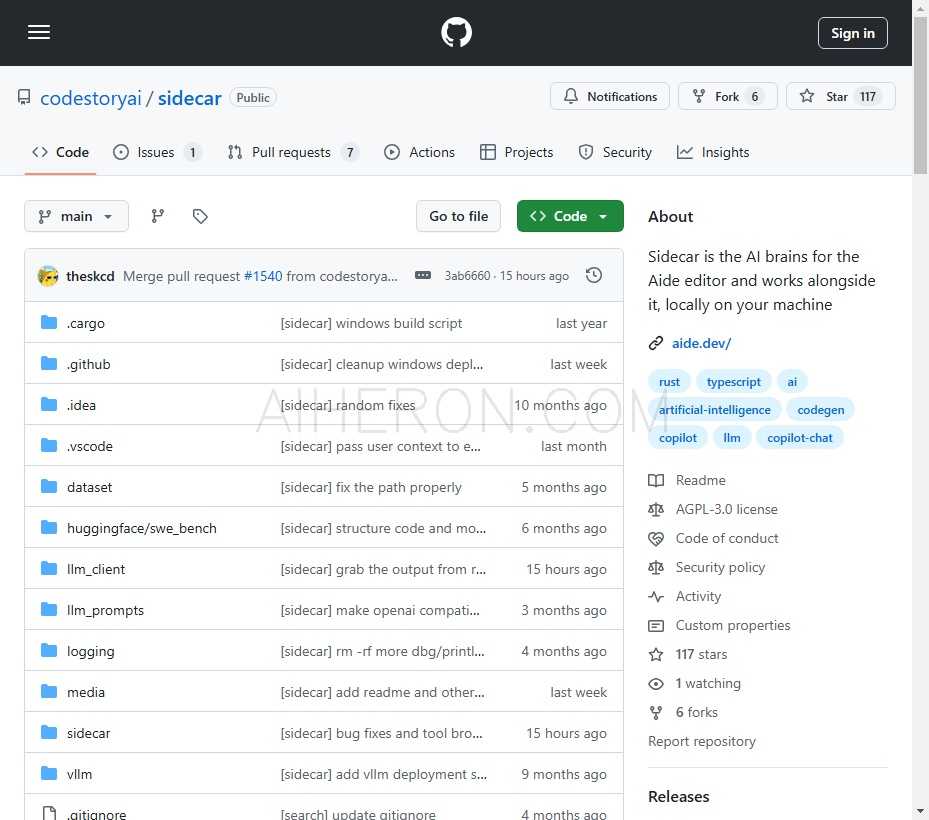Open the media folder
This screenshot has width=929, height=820.
86,692
